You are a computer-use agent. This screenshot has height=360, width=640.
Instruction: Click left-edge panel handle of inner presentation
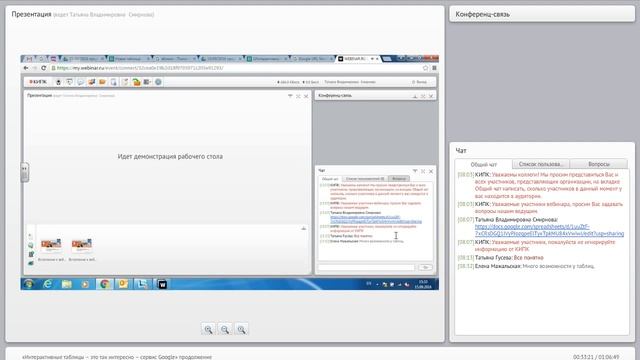tap(24, 172)
